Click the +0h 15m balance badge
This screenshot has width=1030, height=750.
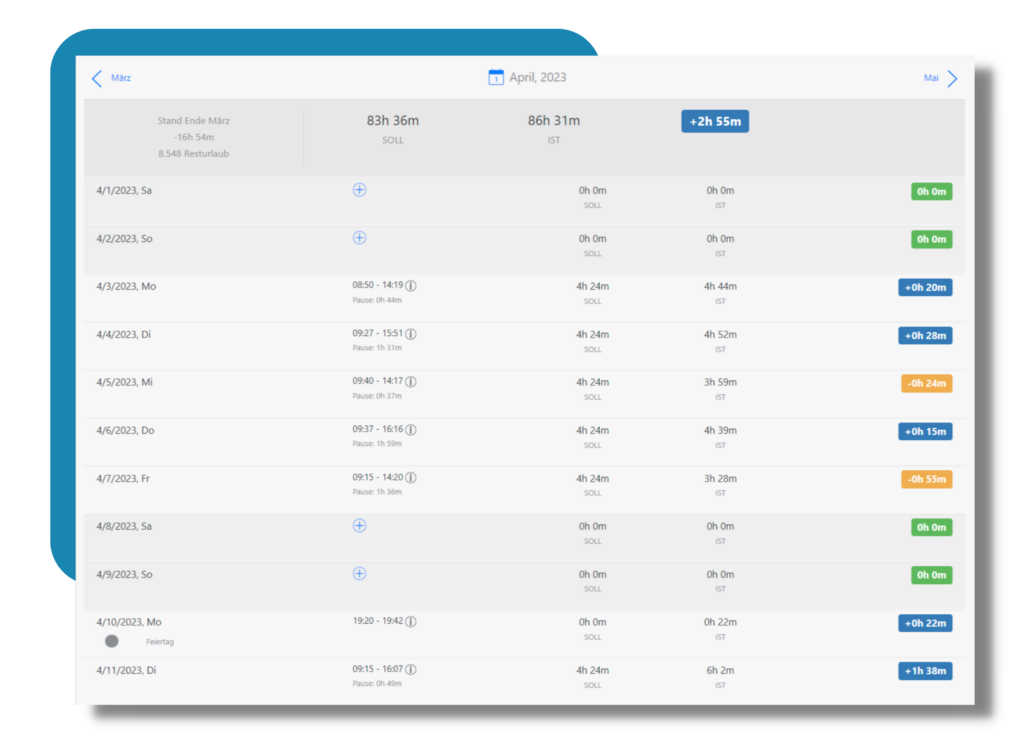pyautogui.click(x=925, y=431)
